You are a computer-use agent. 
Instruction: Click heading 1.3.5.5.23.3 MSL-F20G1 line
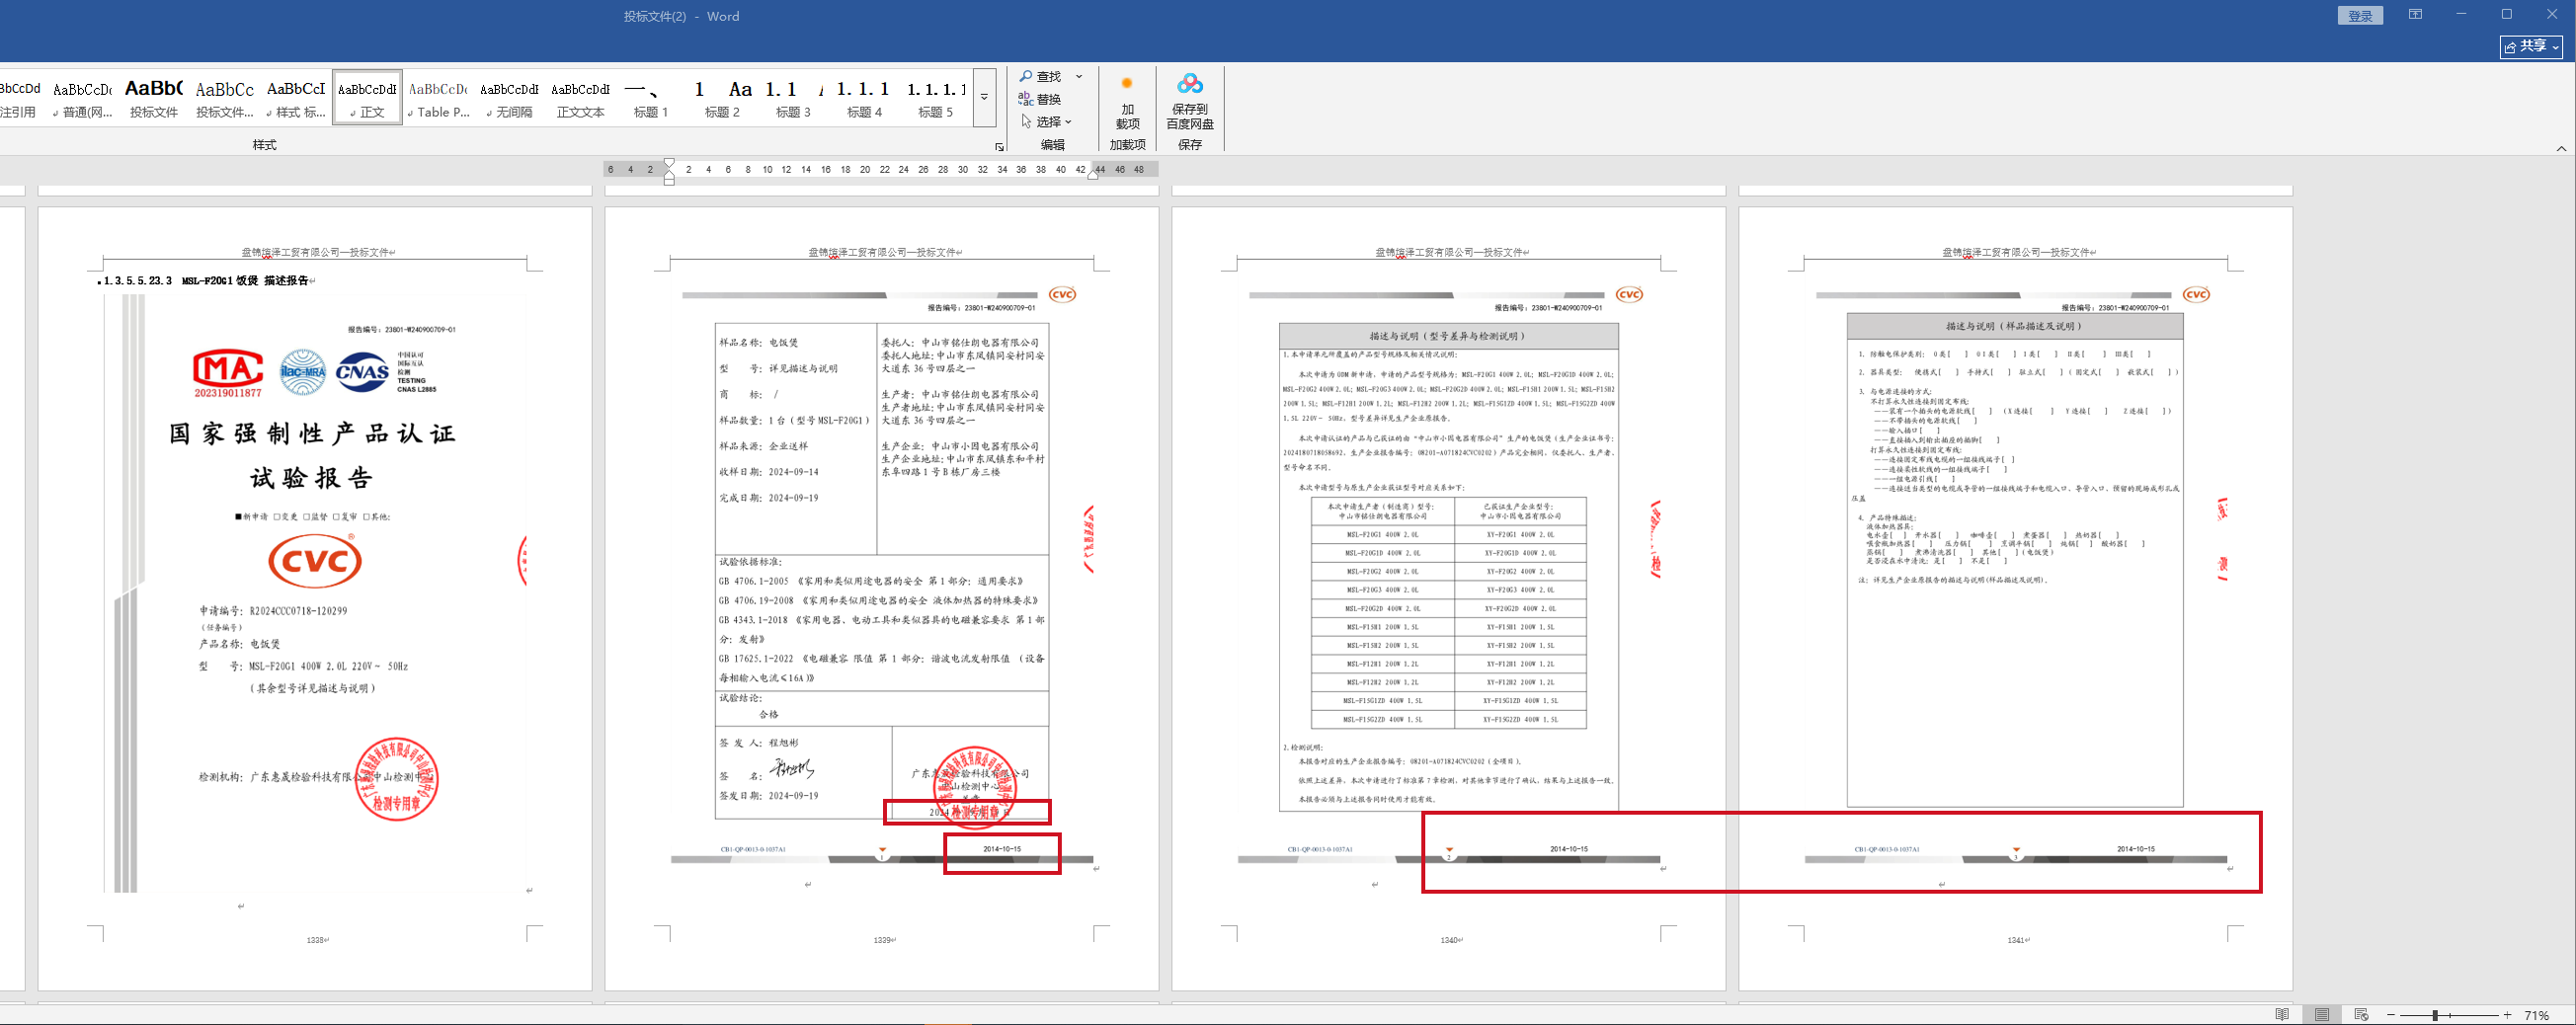click(207, 281)
